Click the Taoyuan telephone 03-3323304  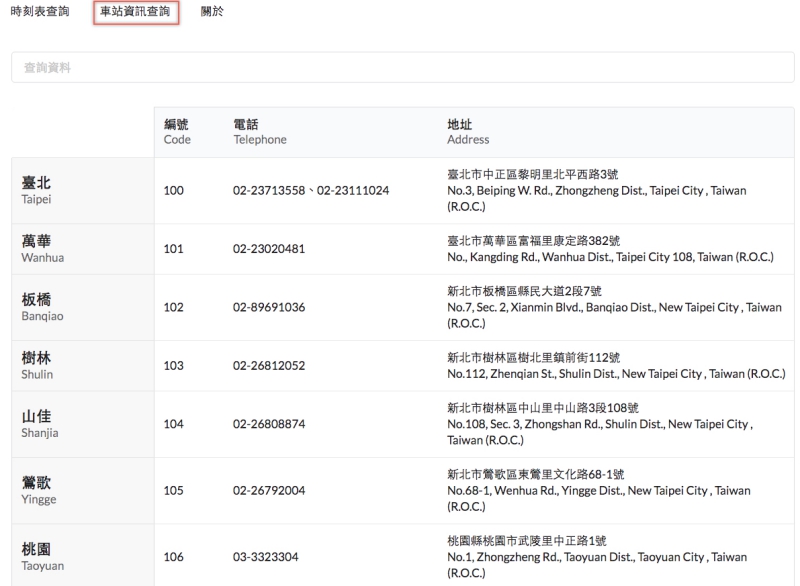tap(265, 557)
